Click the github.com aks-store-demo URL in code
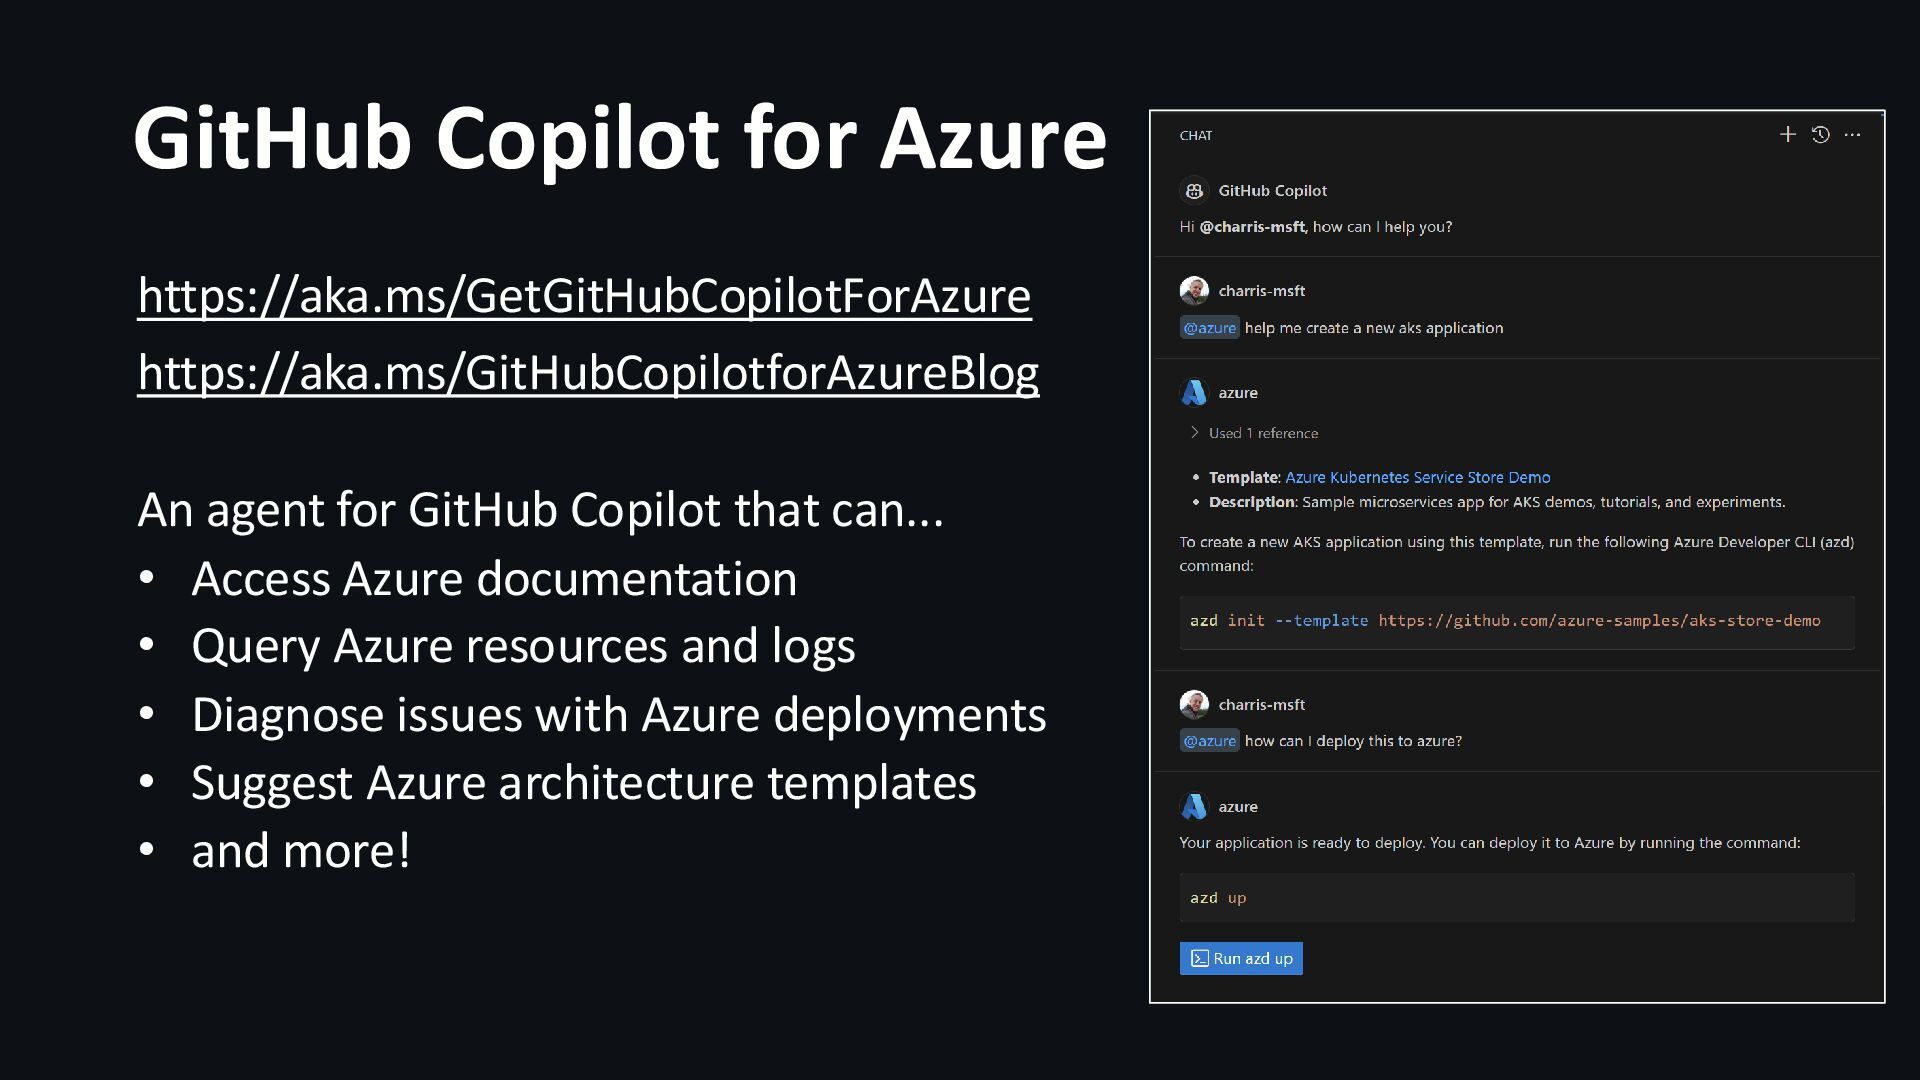Viewport: 1920px width, 1080px height. tap(1599, 621)
